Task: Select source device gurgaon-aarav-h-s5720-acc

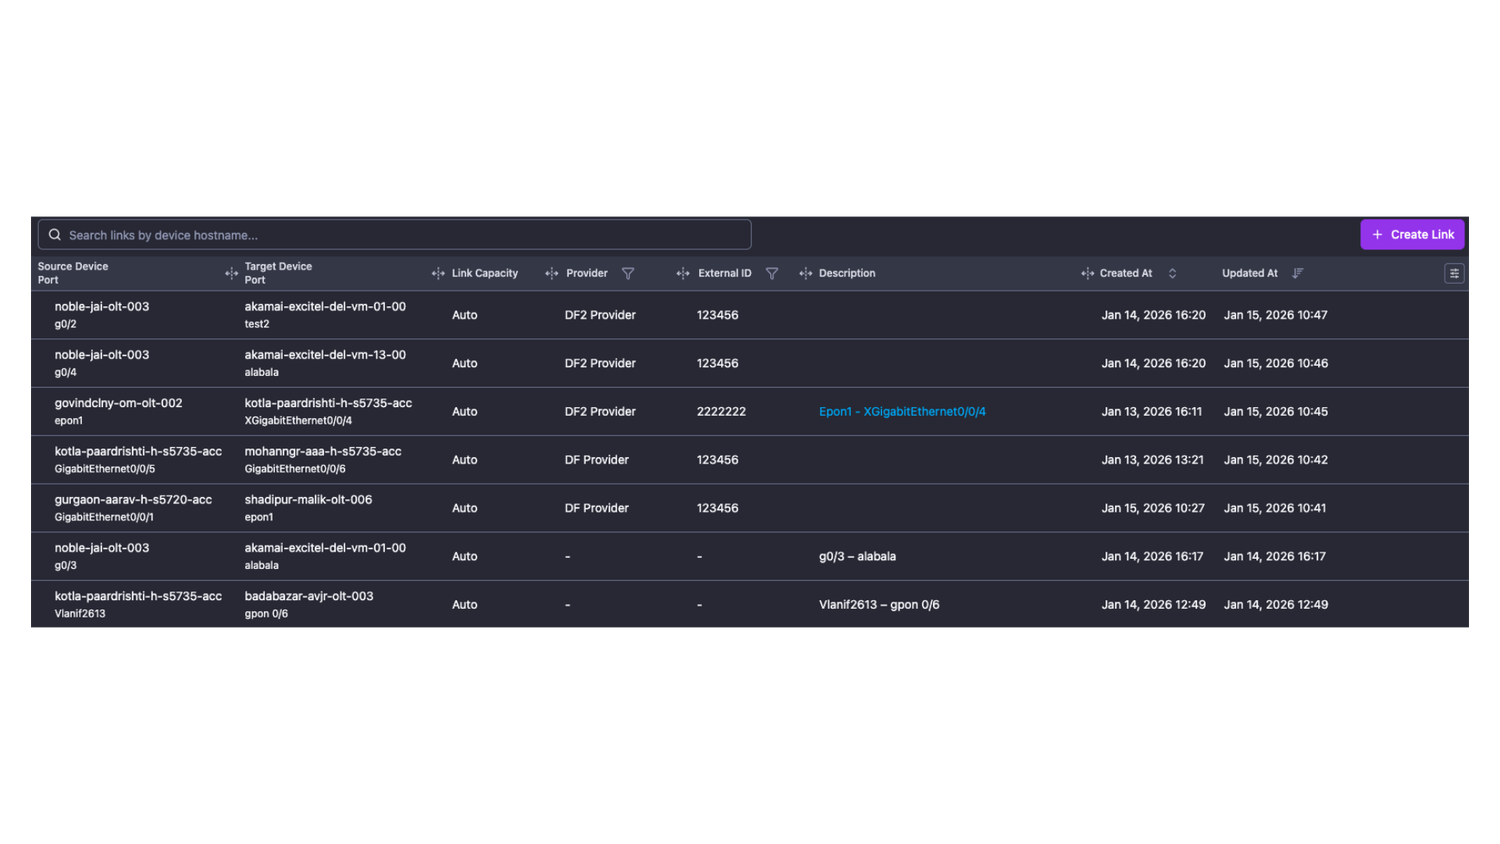Action: (x=133, y=499)
